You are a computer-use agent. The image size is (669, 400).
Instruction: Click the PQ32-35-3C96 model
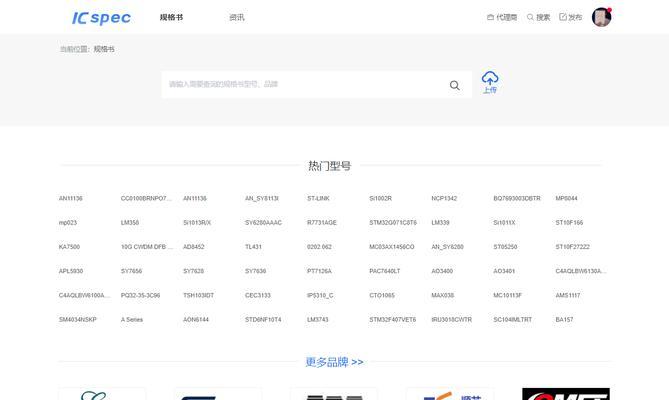(x=140, y=296)
